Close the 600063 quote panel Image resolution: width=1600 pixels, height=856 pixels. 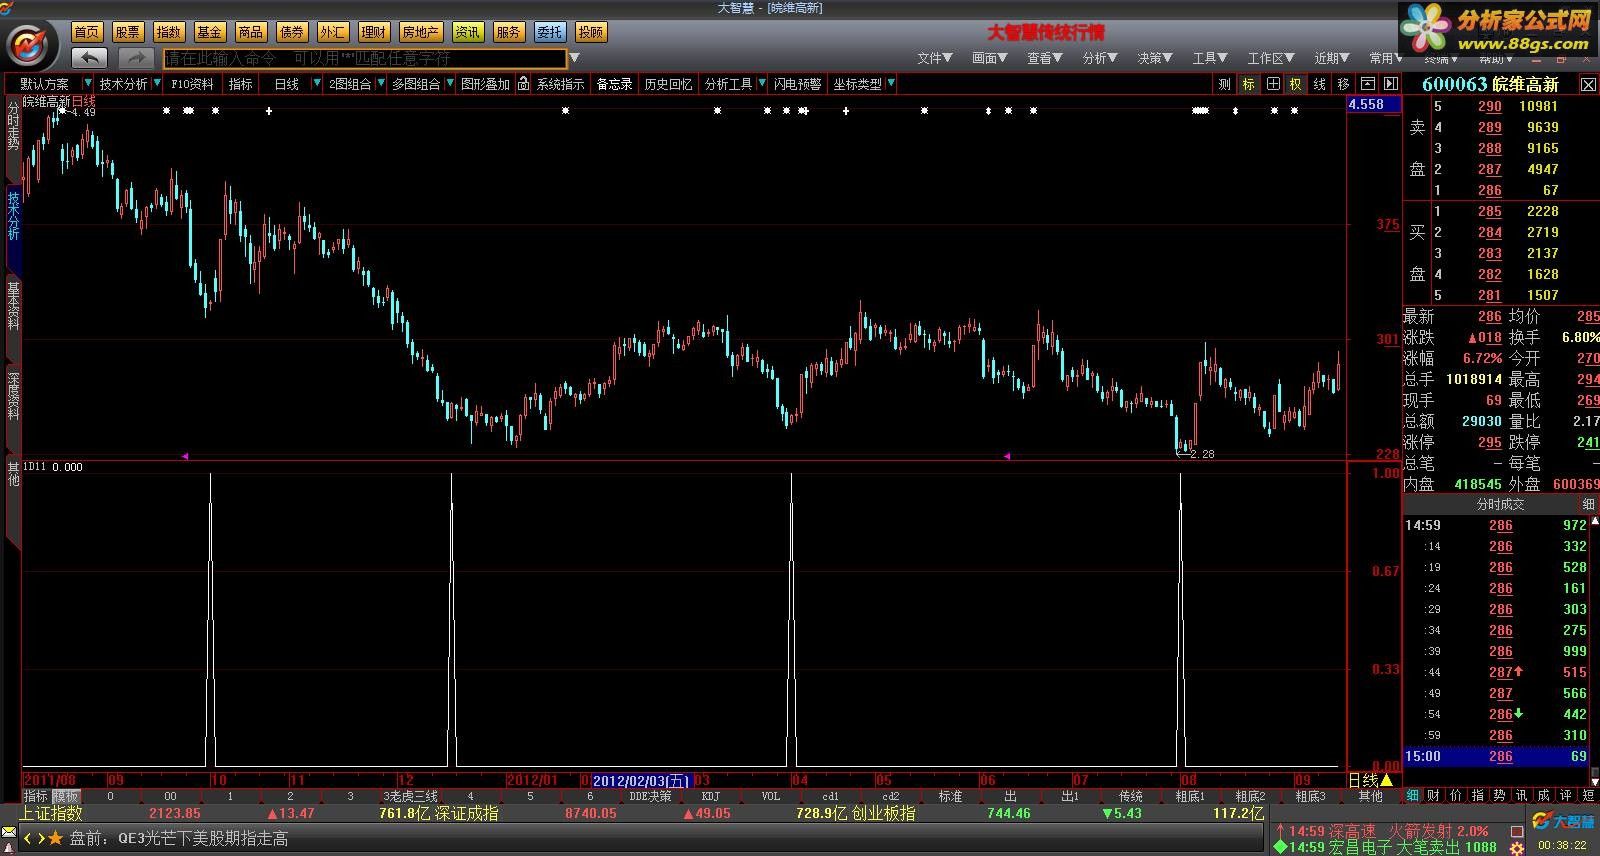coord(1588,85)
